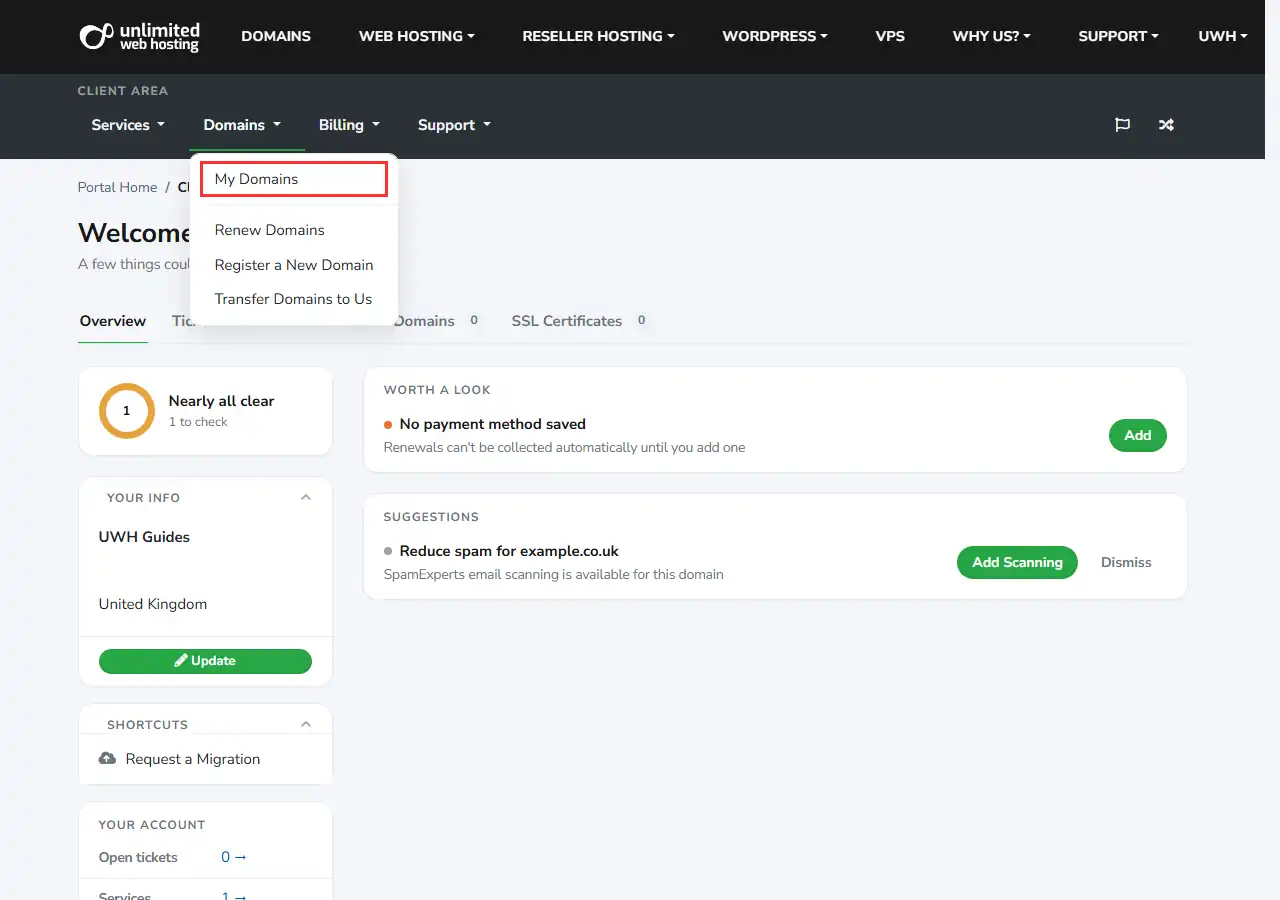
Task: Click 'Reduce spam for example.co.uk' text
Action: click(x=509, y=551)
